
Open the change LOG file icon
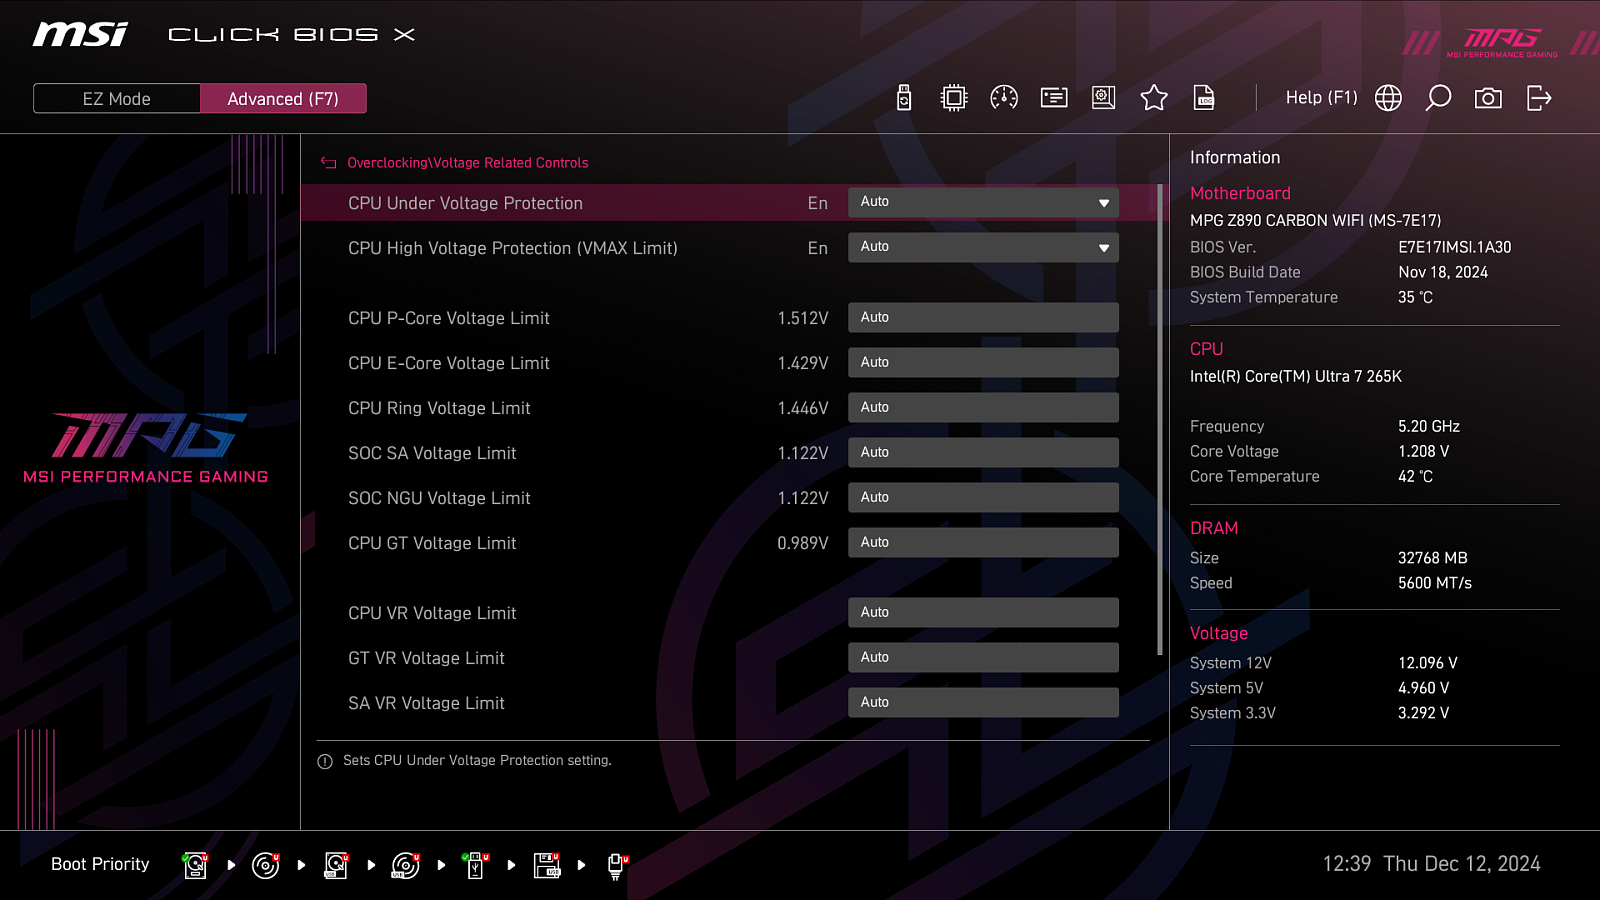pyautogui.click(x=1204, y=98)
